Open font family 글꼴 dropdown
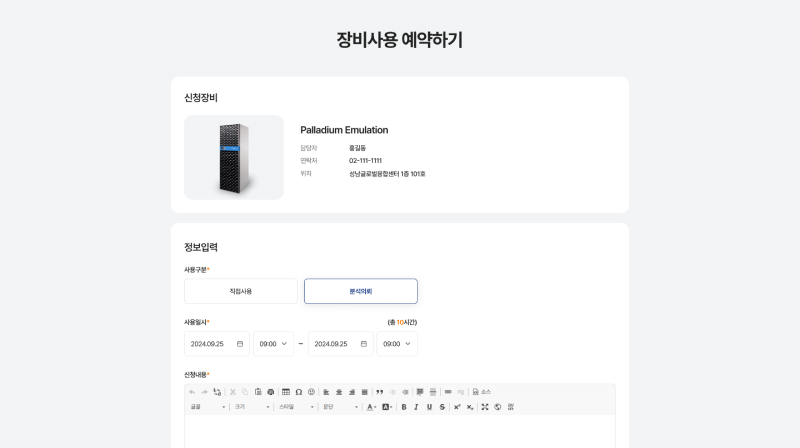This screenshot has width=800, height=448. pos(207,407)
